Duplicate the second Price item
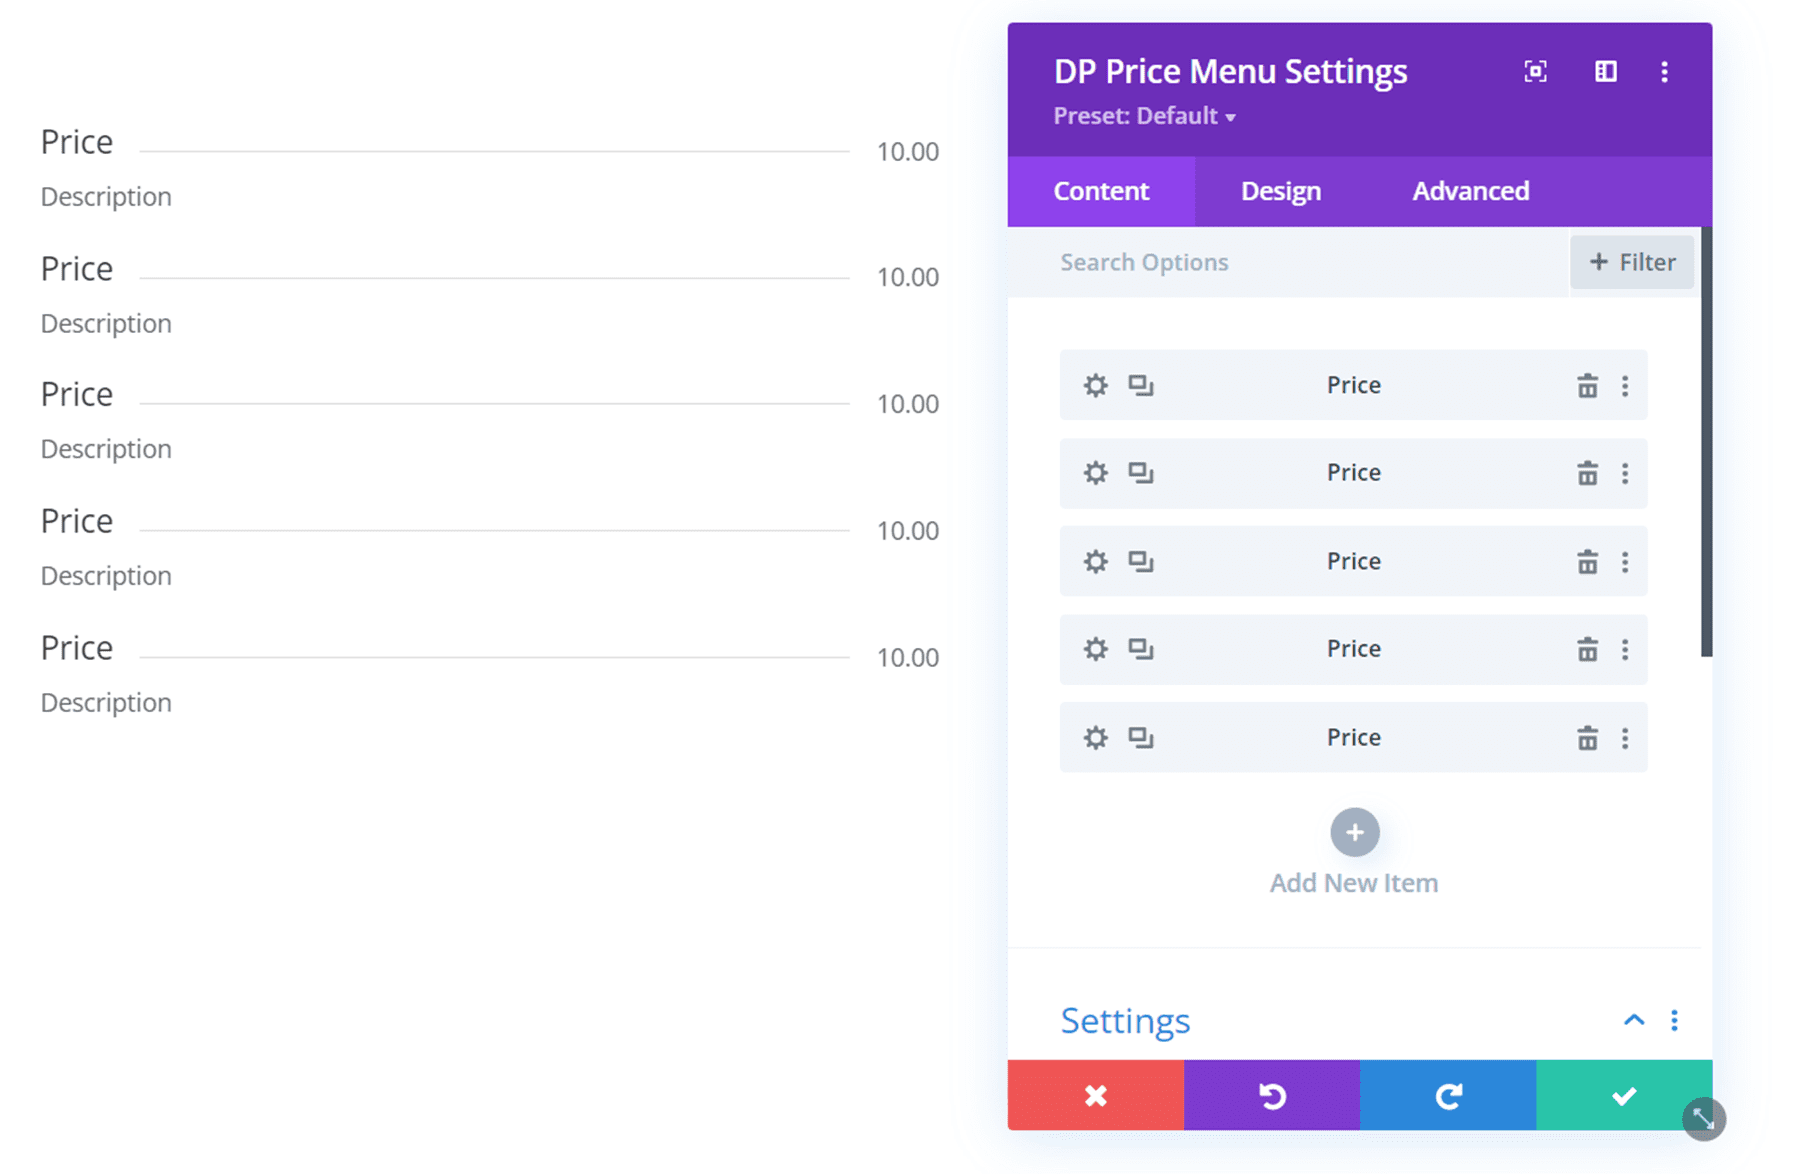The image size is (1800, 1174). 1142,473
